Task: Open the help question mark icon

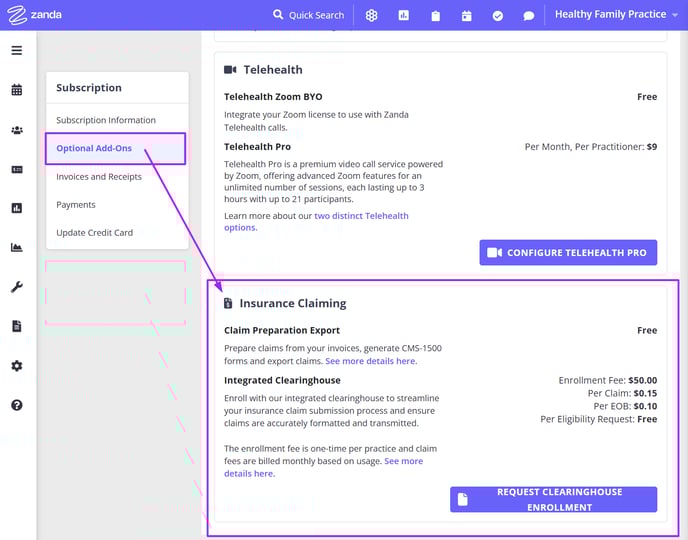Action: click(x=17, y=405)
